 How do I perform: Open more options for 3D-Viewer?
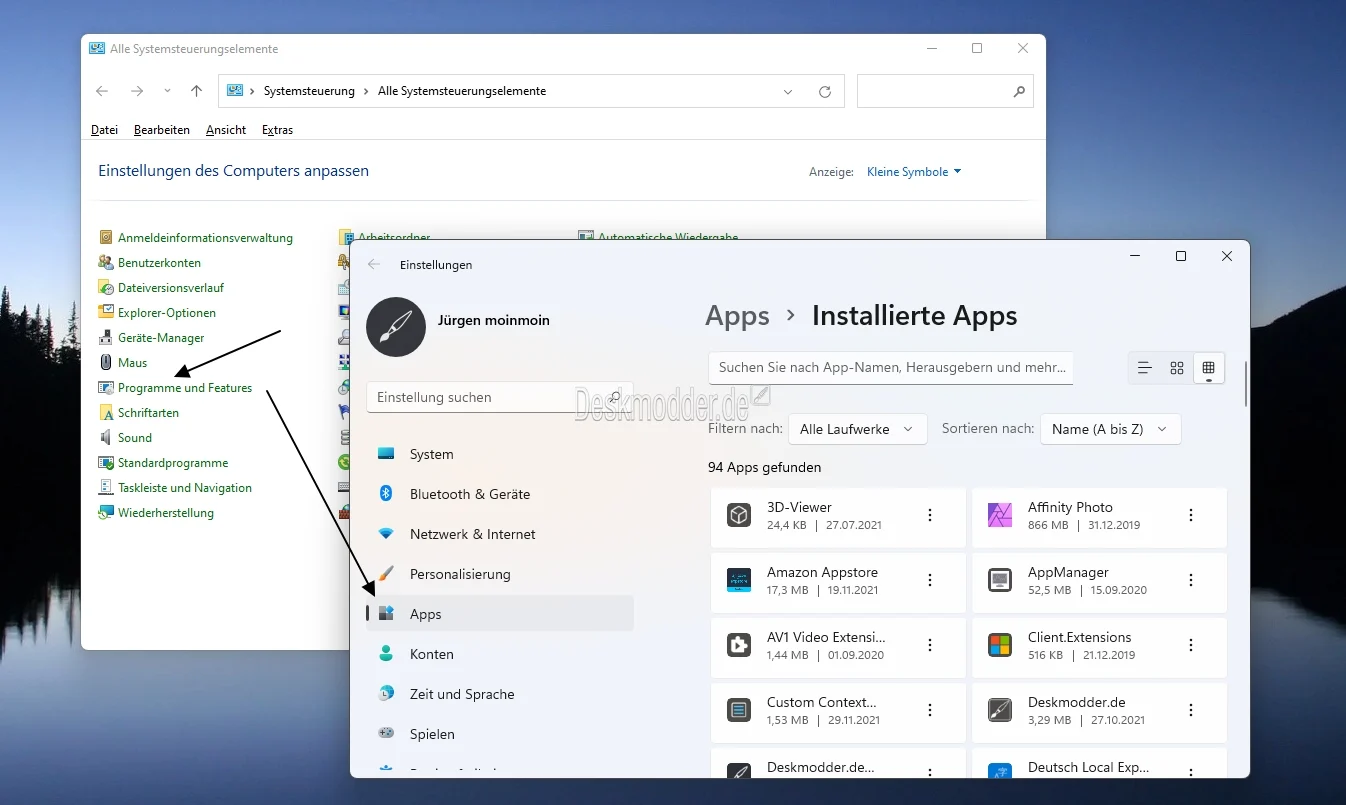click(930, 515)
